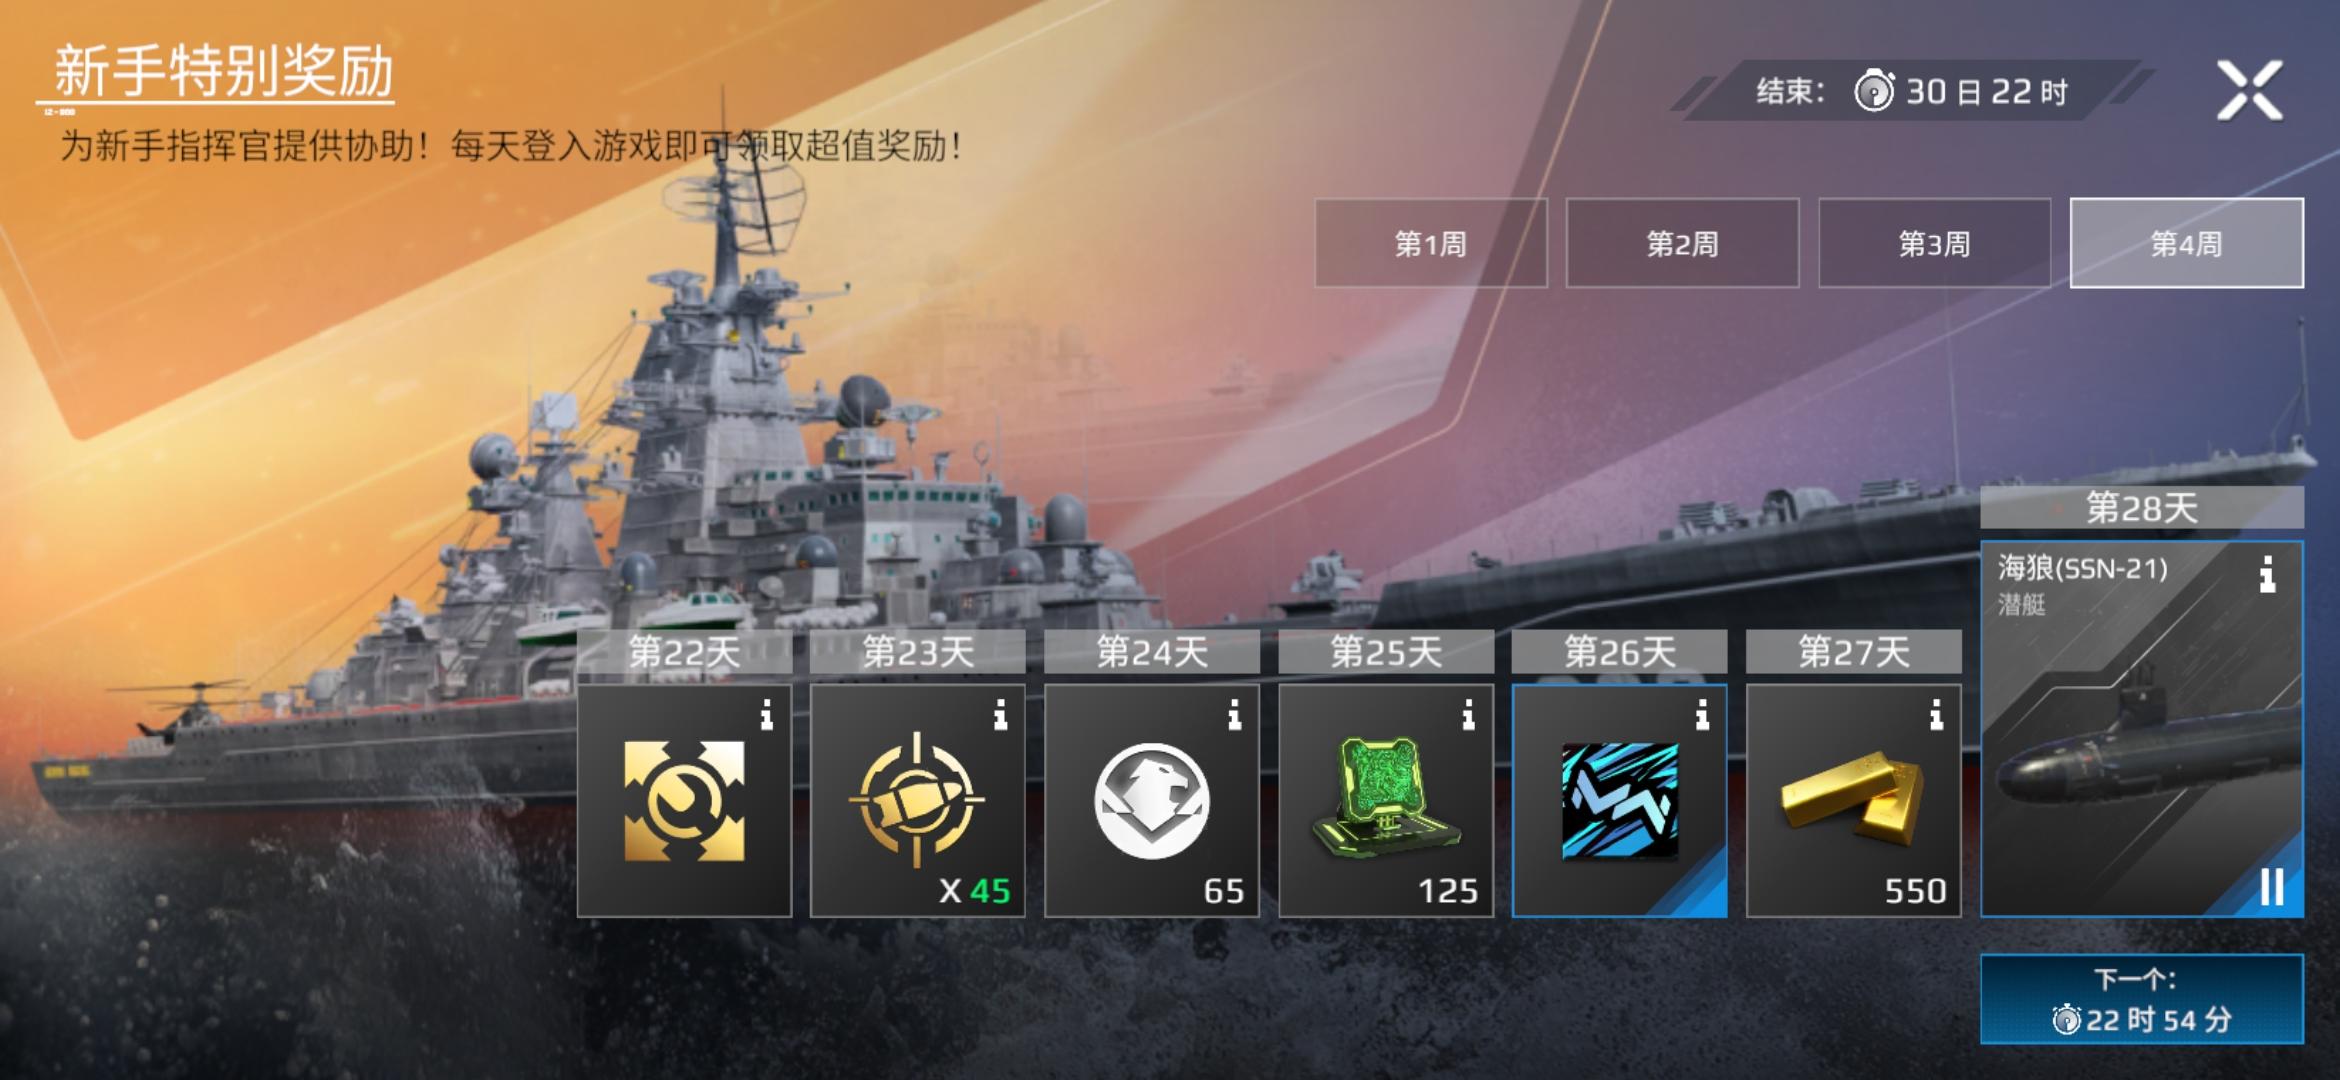Open info for Day 23 reward
This screenshot has height=1080, width=2340.
point(1001,715)
